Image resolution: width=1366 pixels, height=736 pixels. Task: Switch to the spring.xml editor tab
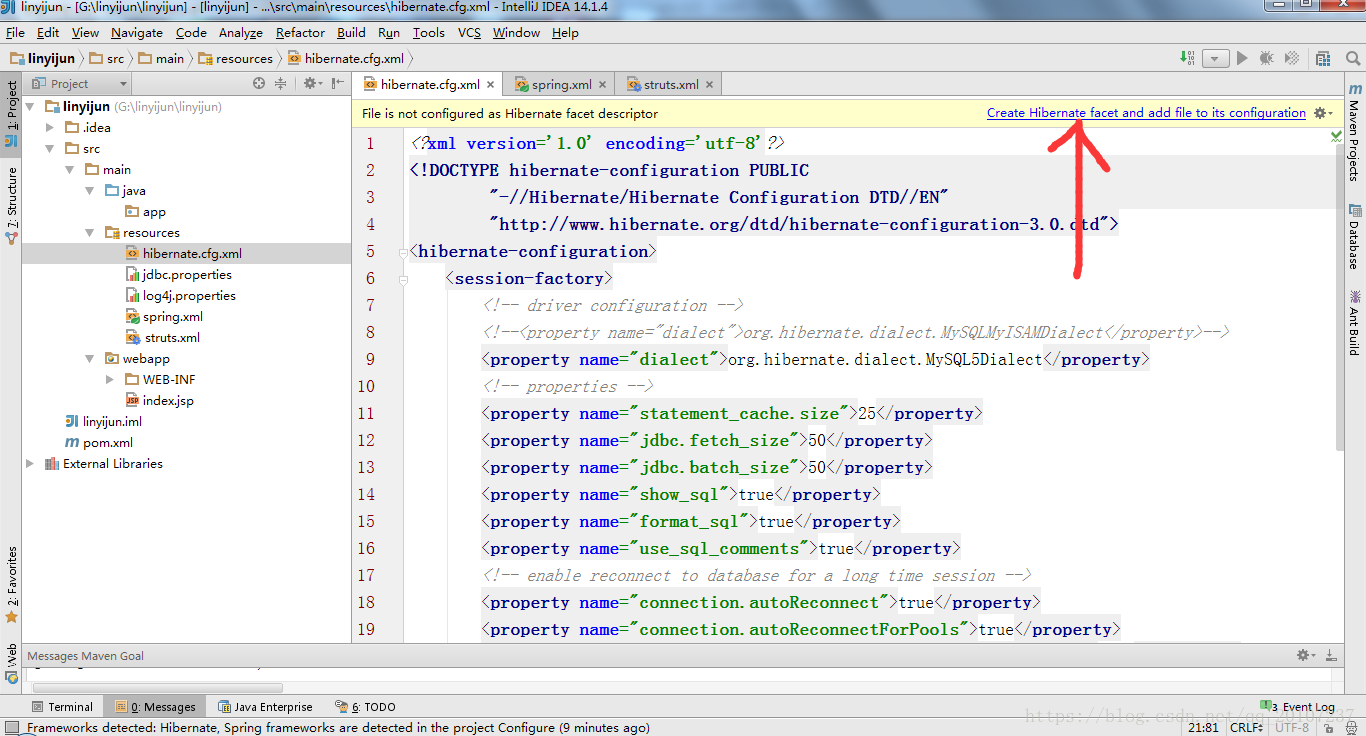561,85
